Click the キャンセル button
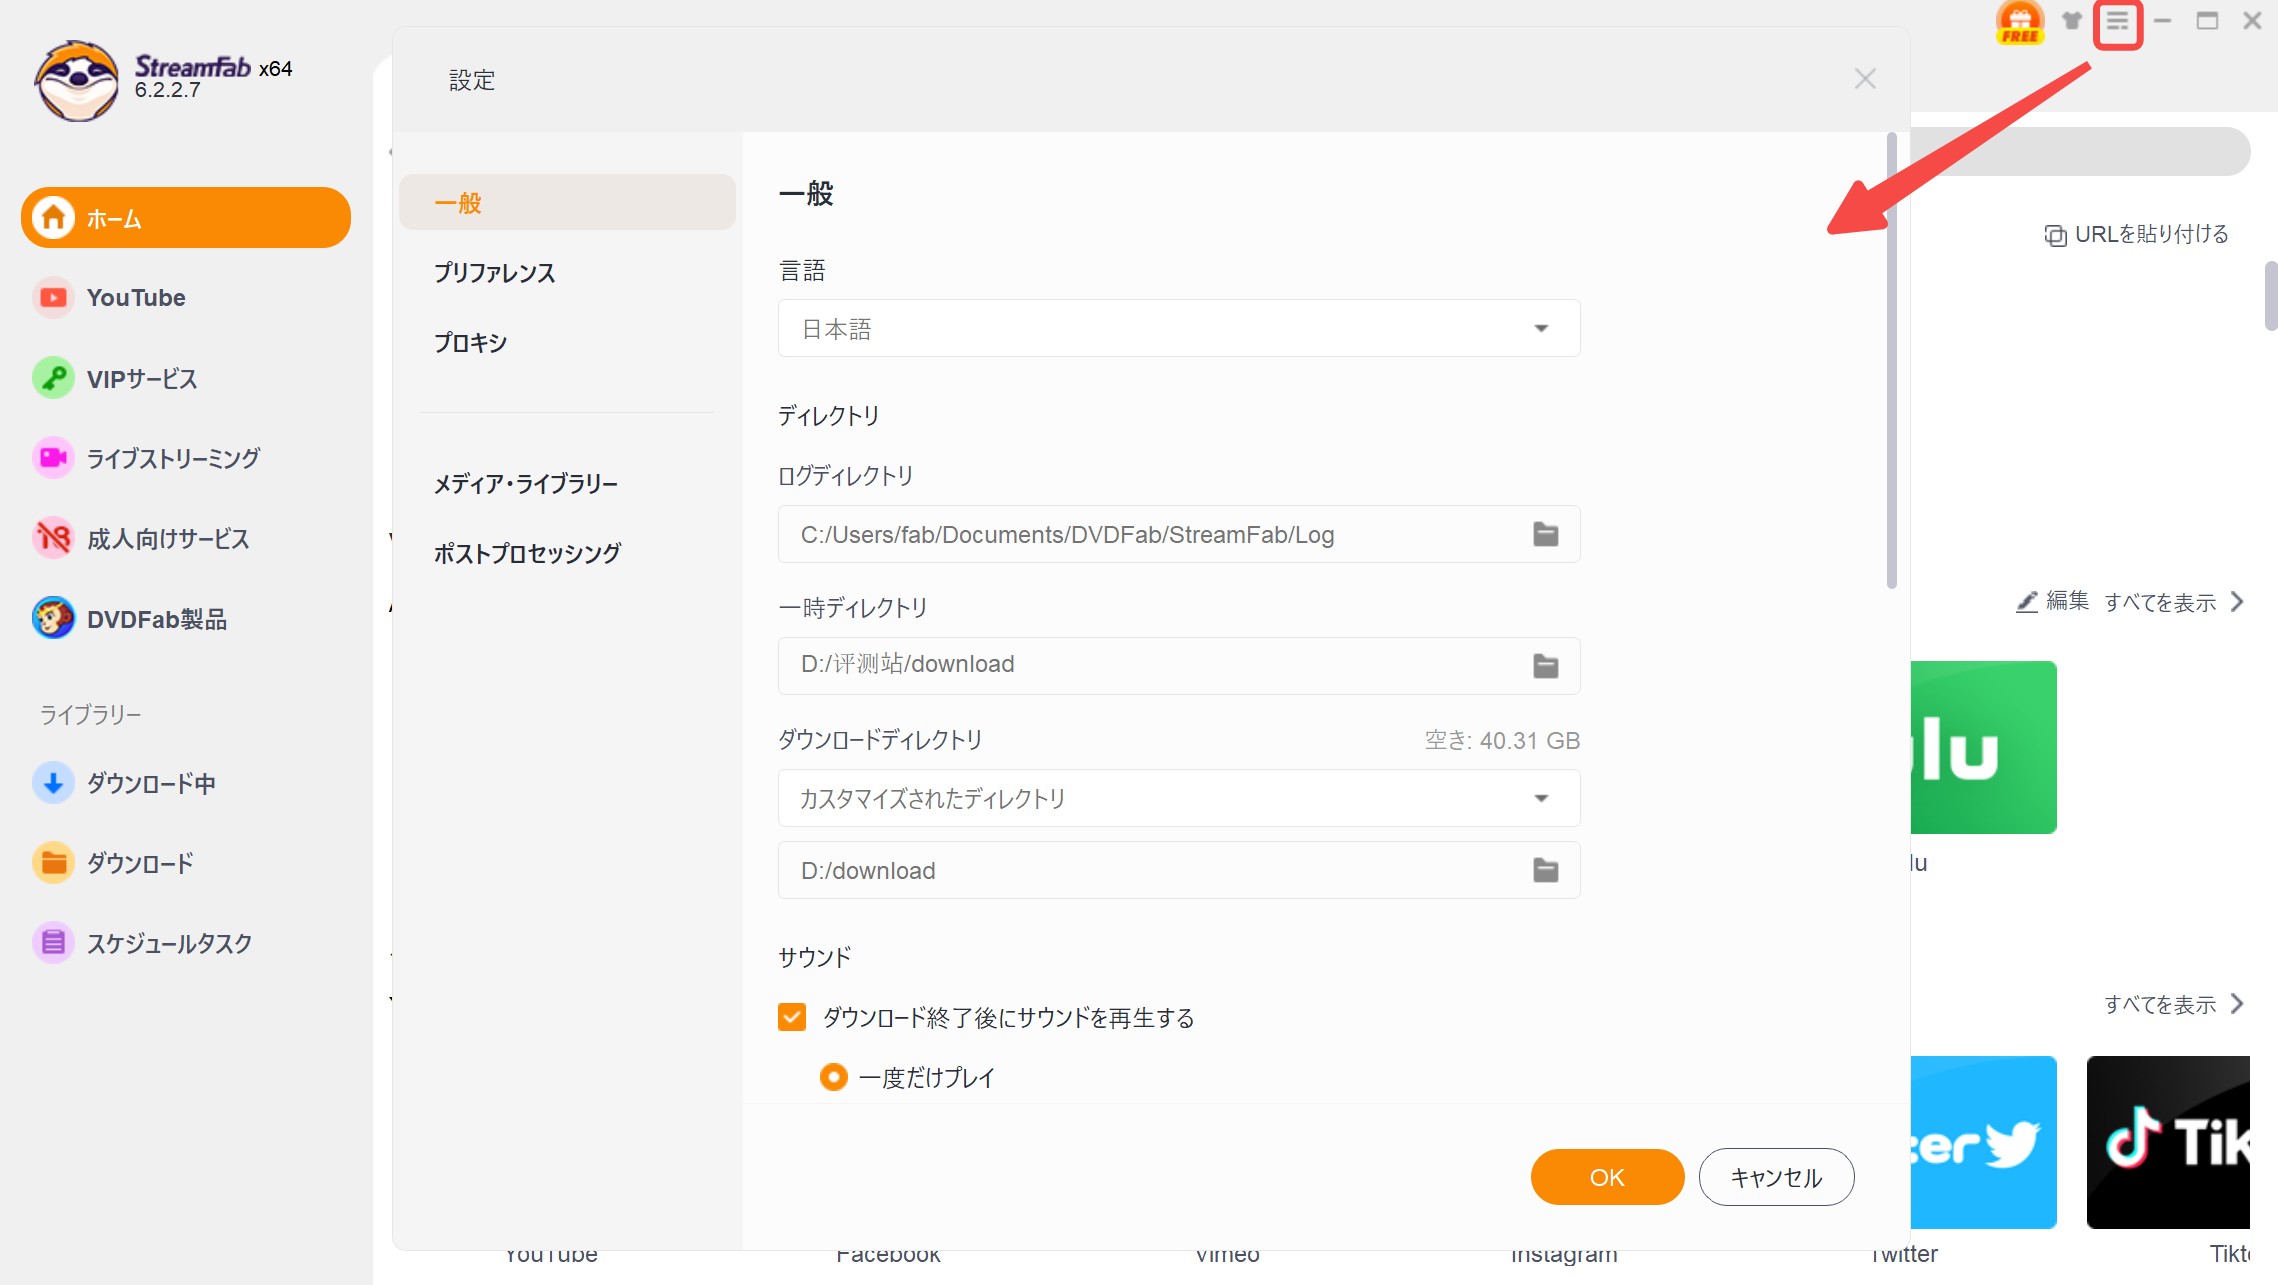 pos(1776,1177)
